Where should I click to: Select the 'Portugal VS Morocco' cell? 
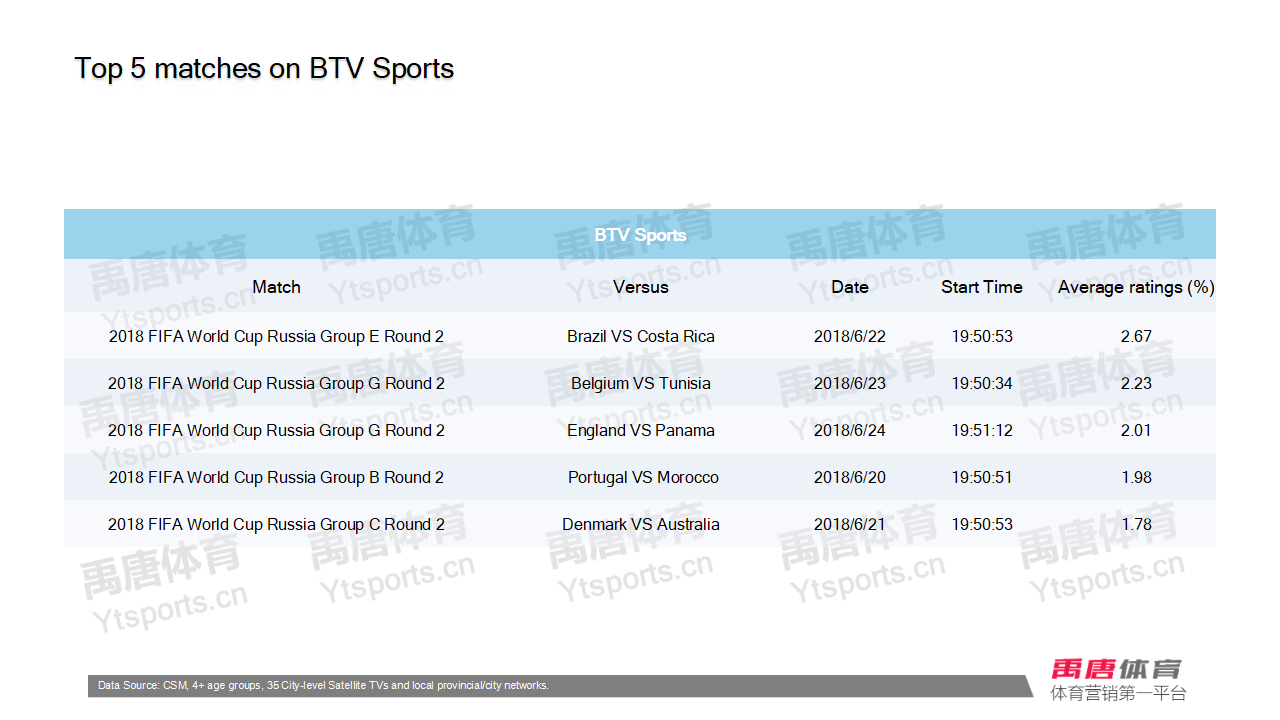click(x=642, y=477)
